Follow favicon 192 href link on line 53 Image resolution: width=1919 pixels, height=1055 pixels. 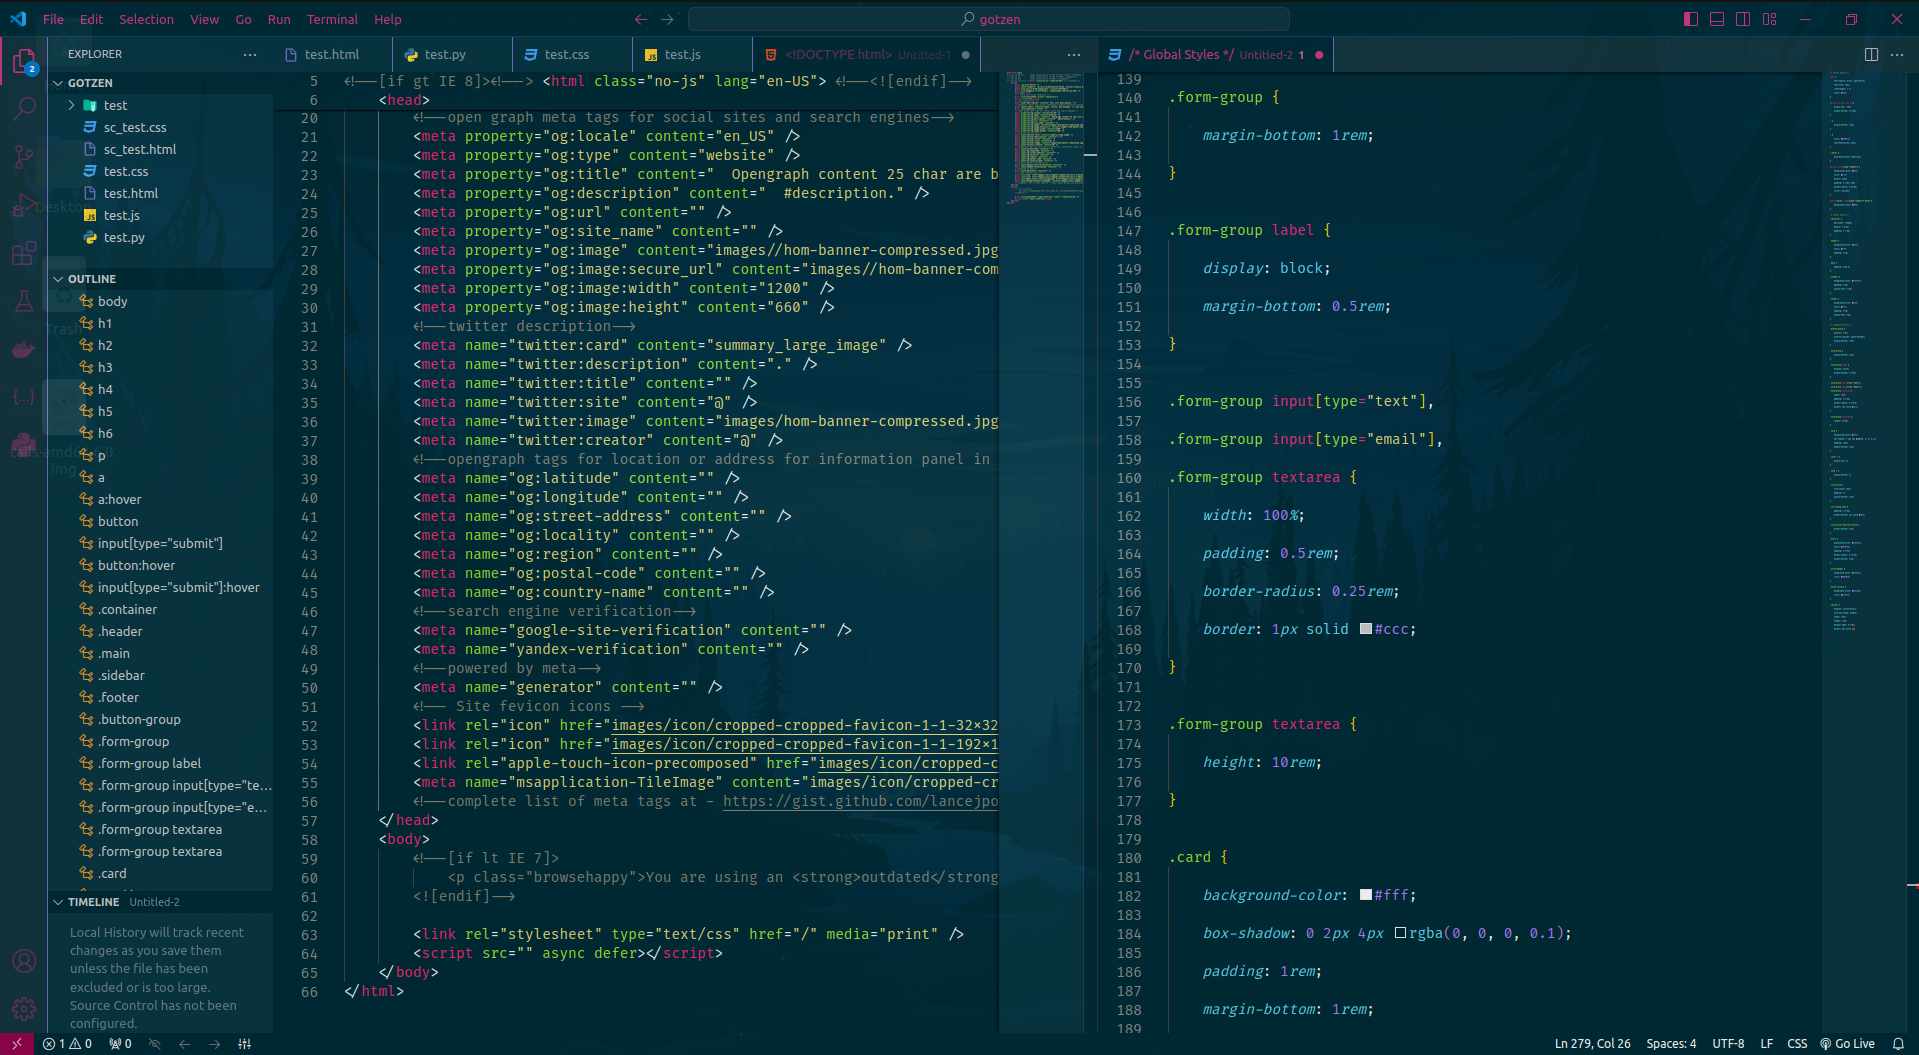point(805,745)
